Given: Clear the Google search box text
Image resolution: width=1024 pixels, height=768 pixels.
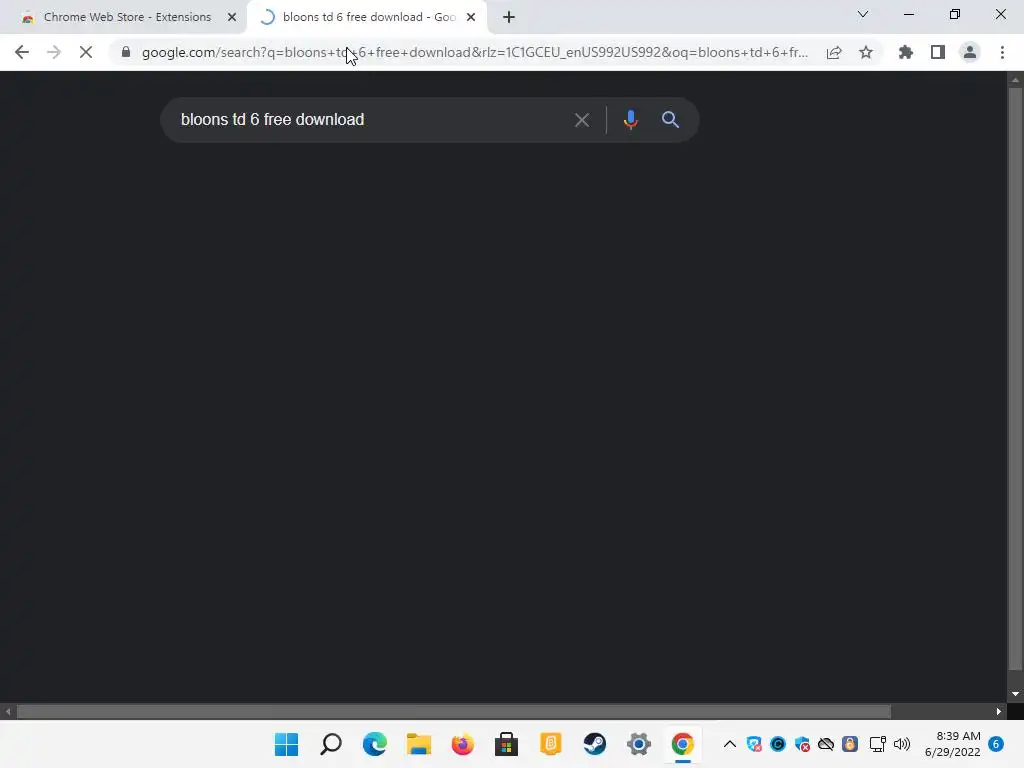Looking at the screenshot, I should 582,120.
